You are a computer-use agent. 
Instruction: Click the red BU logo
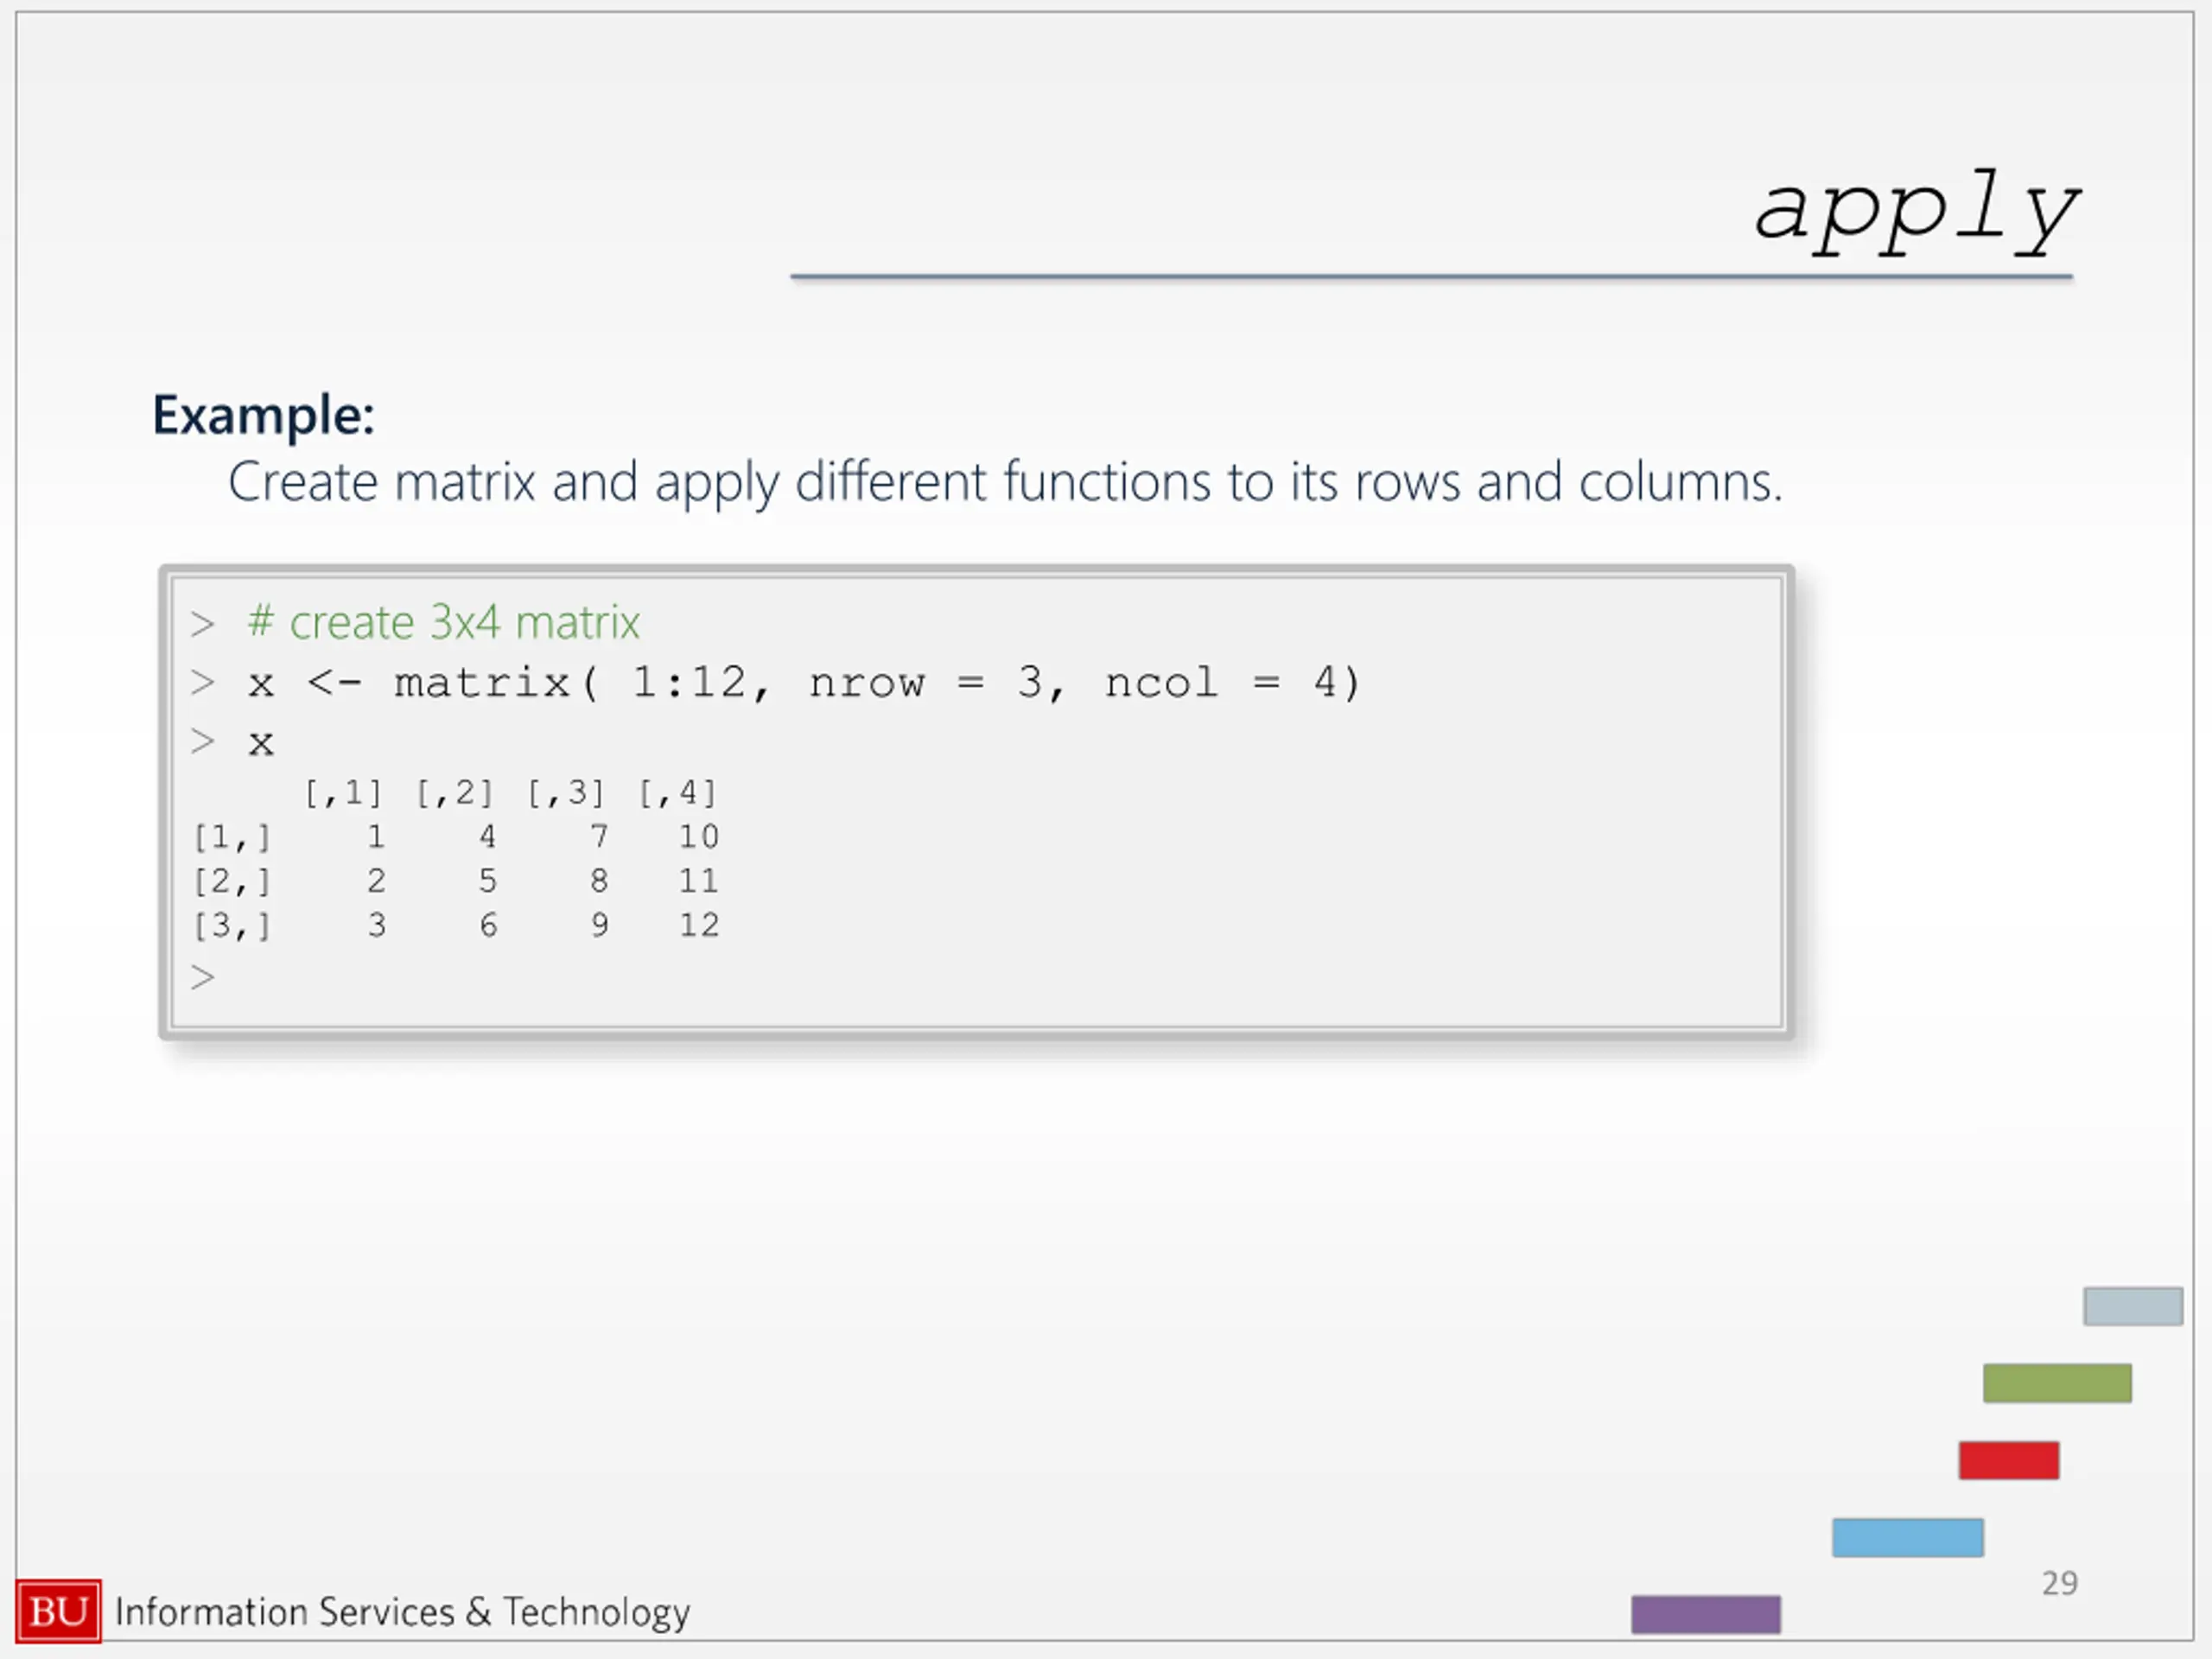58,1611
